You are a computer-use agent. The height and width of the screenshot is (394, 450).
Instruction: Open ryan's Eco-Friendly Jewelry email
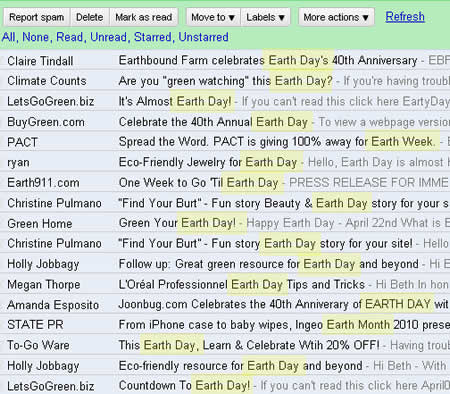point(225,162)
